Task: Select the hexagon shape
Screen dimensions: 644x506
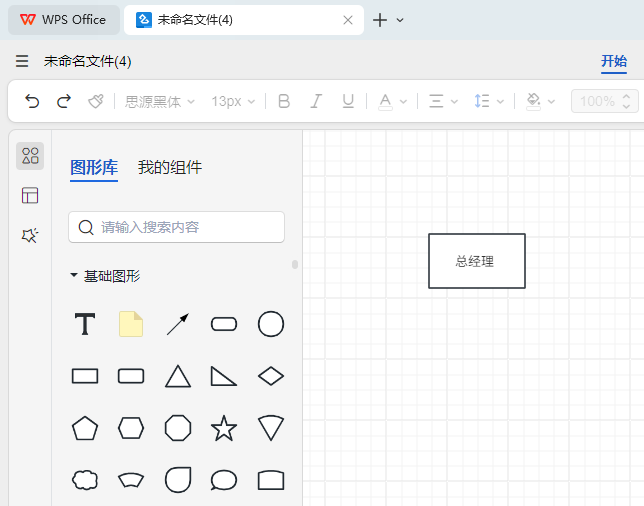Action: tap(131, 428)
